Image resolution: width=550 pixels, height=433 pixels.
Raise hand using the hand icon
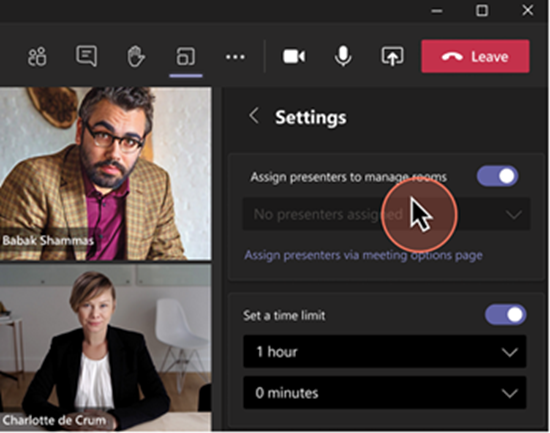(x=136, y=56)
